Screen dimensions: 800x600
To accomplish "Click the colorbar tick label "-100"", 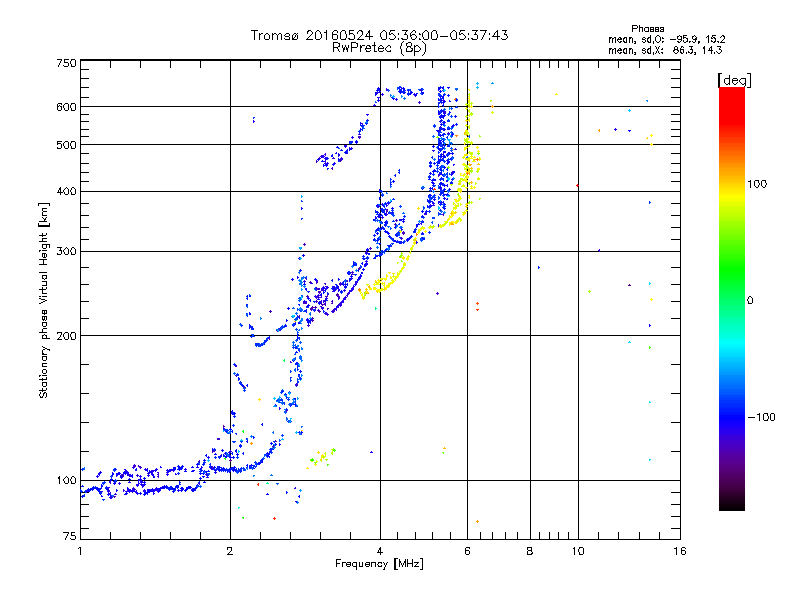I will (x=761, y=417).
